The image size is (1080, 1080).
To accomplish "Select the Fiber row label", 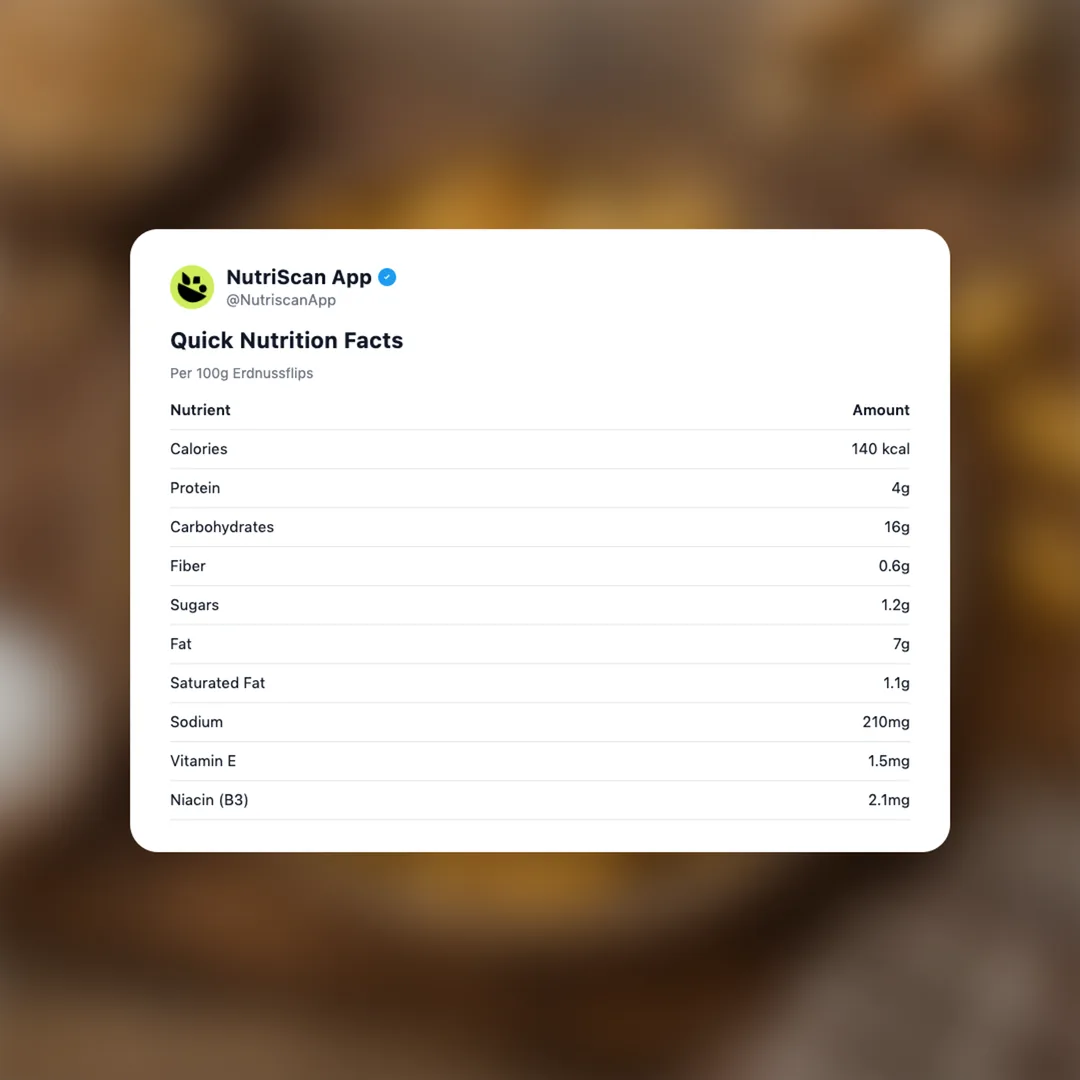I will pos(188,566).
